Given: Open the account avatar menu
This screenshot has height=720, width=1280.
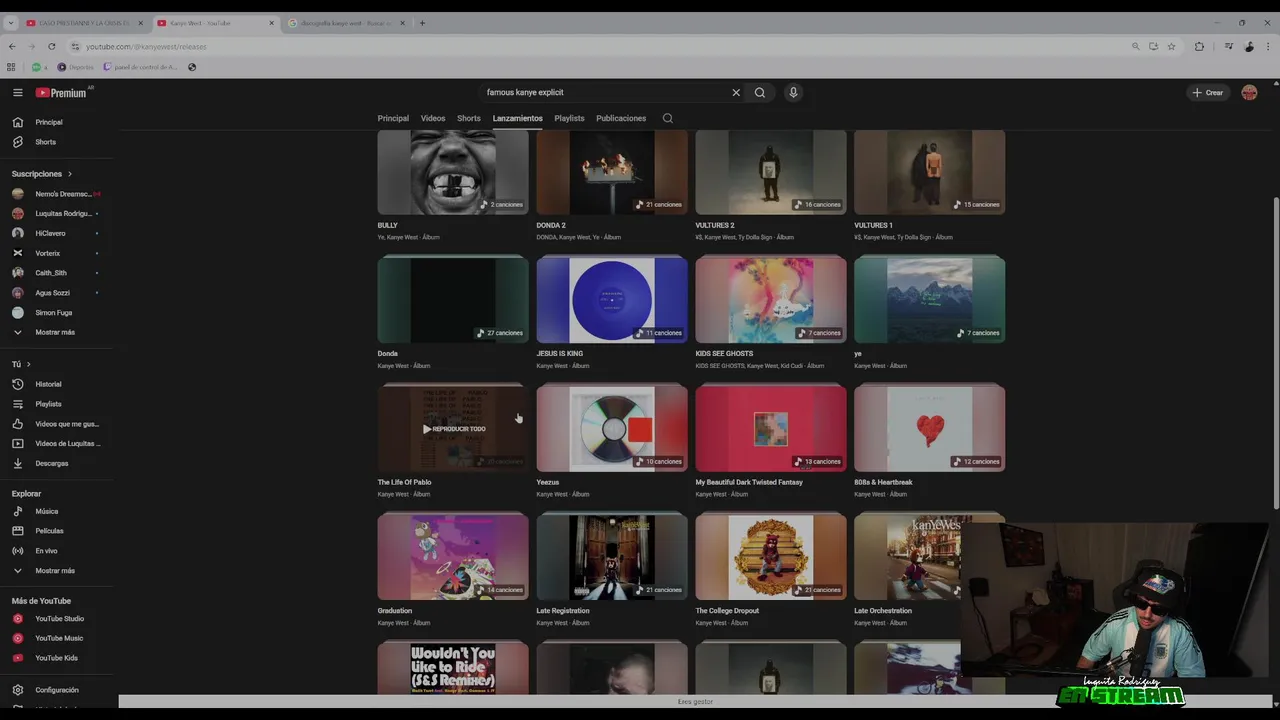Looking at the screenshot, I should point(1249,92).
